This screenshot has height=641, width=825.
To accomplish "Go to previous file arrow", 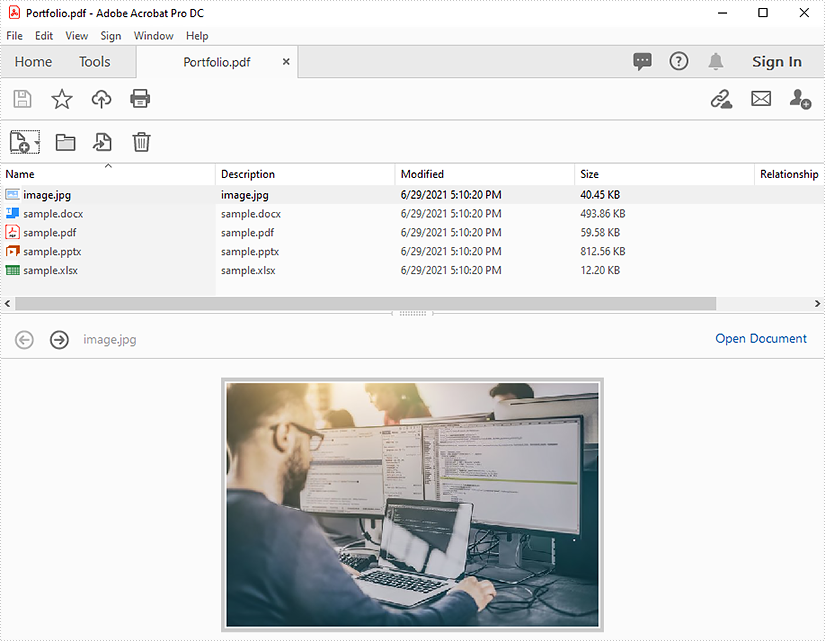I will click(24, 340).
